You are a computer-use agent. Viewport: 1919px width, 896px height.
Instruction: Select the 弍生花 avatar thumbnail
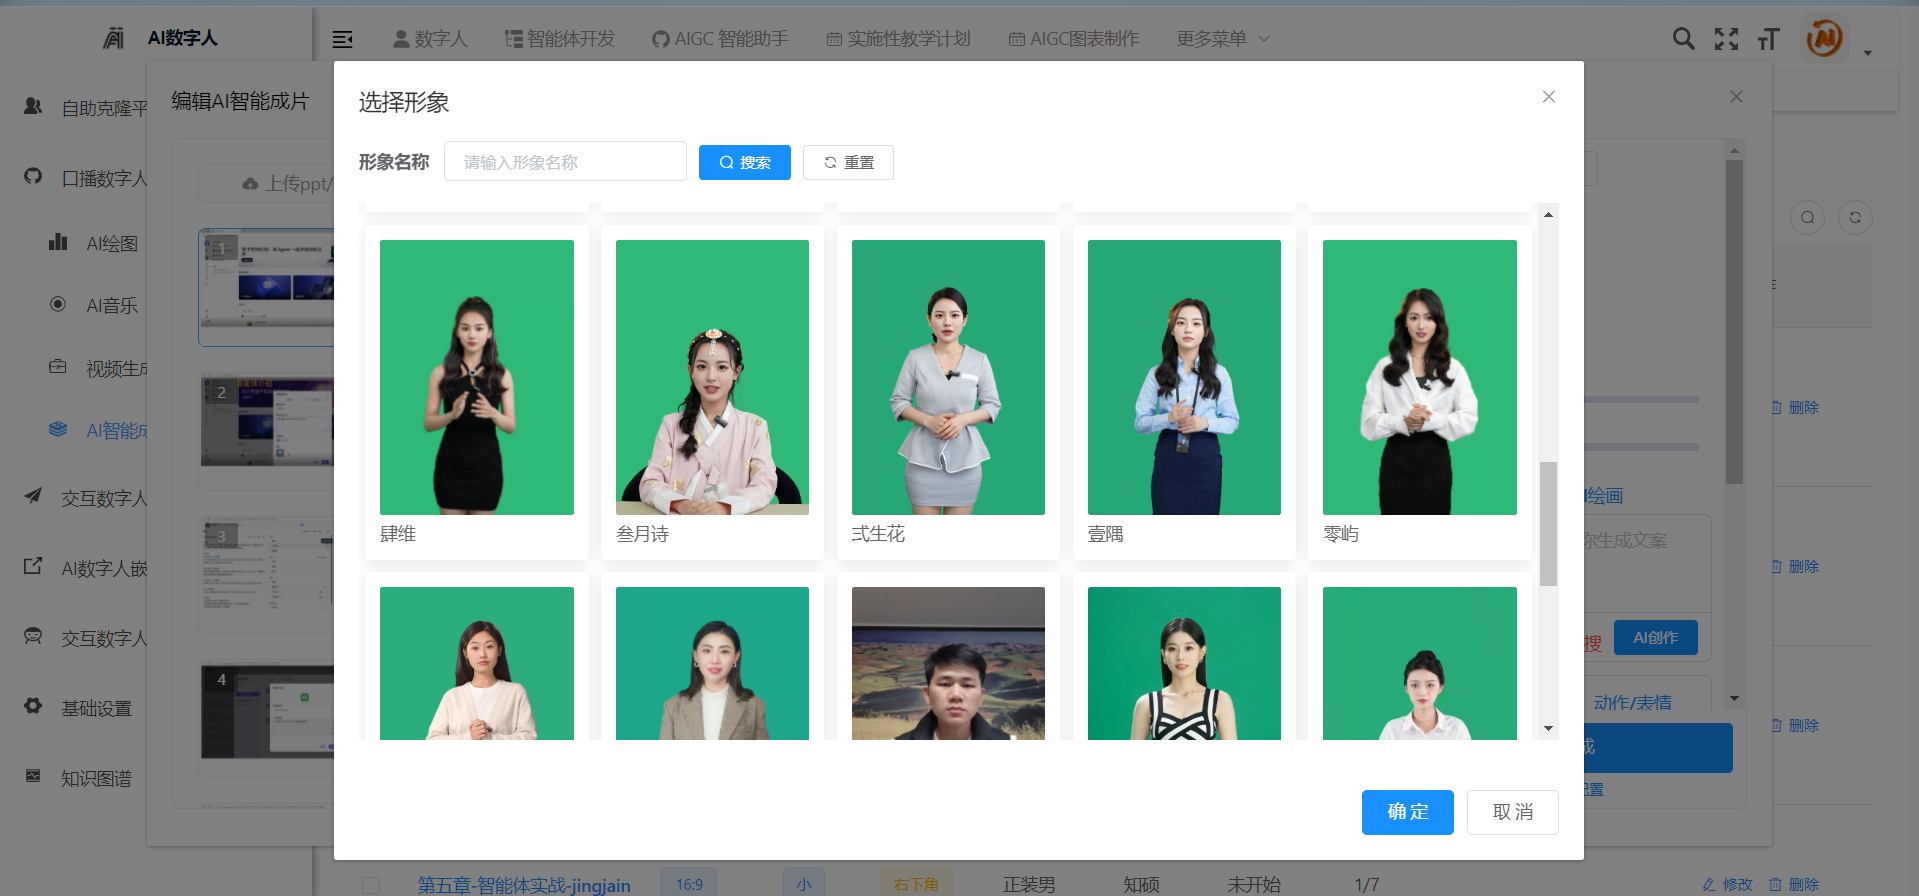[x=948, y=378]
